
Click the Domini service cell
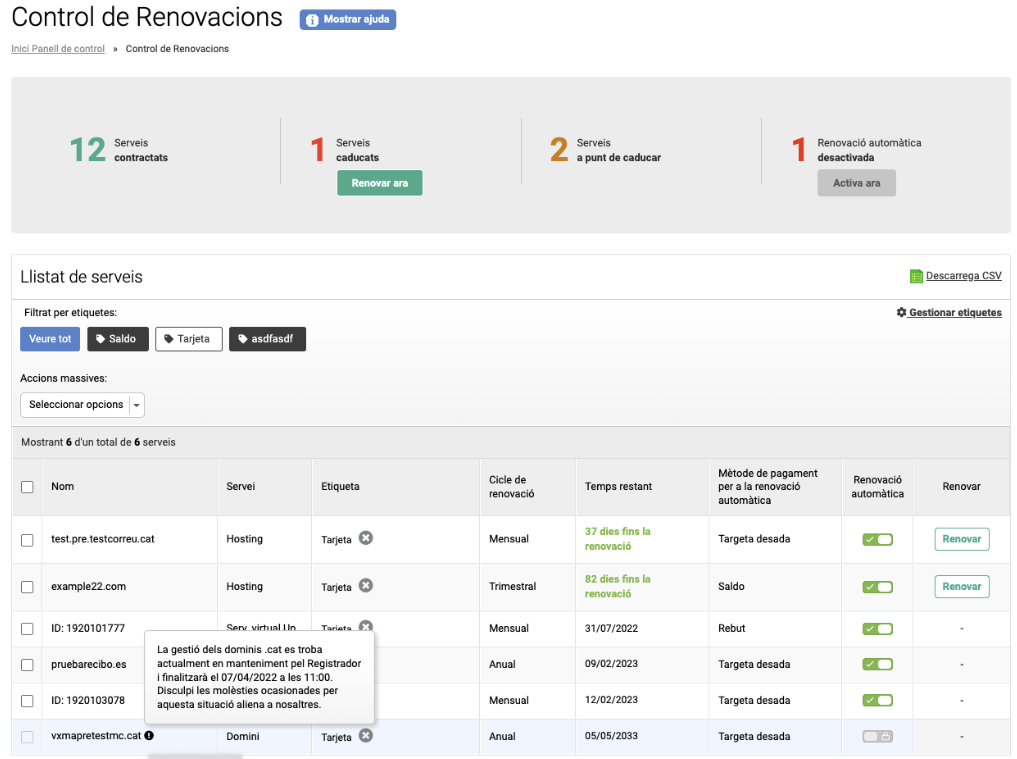(x=243, y=736)
